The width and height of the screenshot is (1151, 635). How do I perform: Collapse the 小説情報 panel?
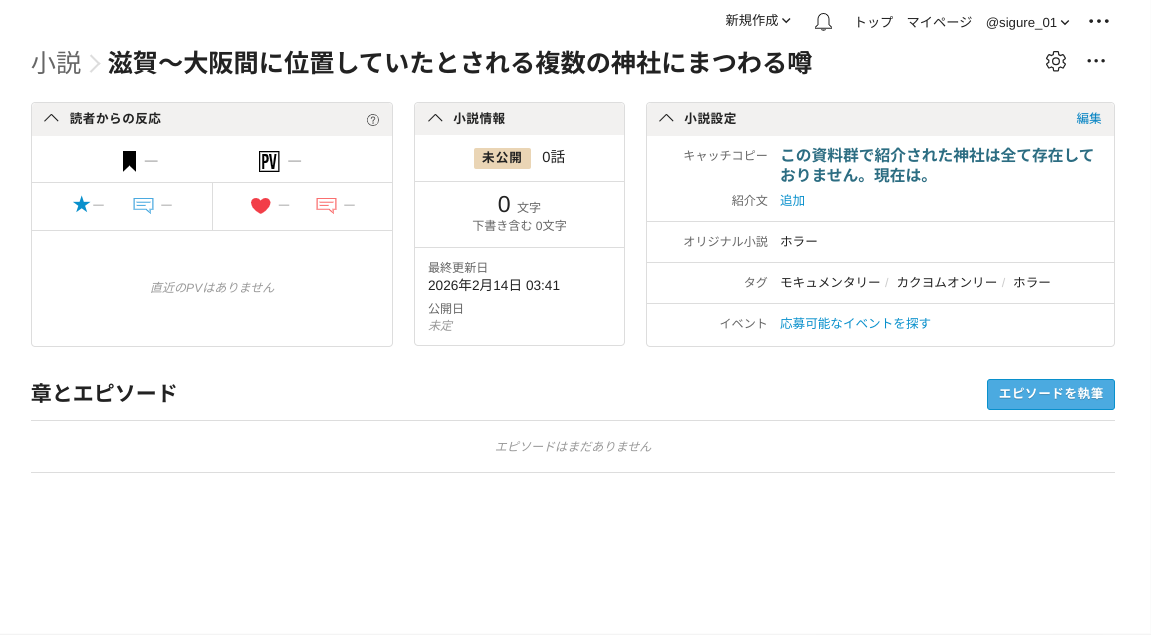coord(435,118)
